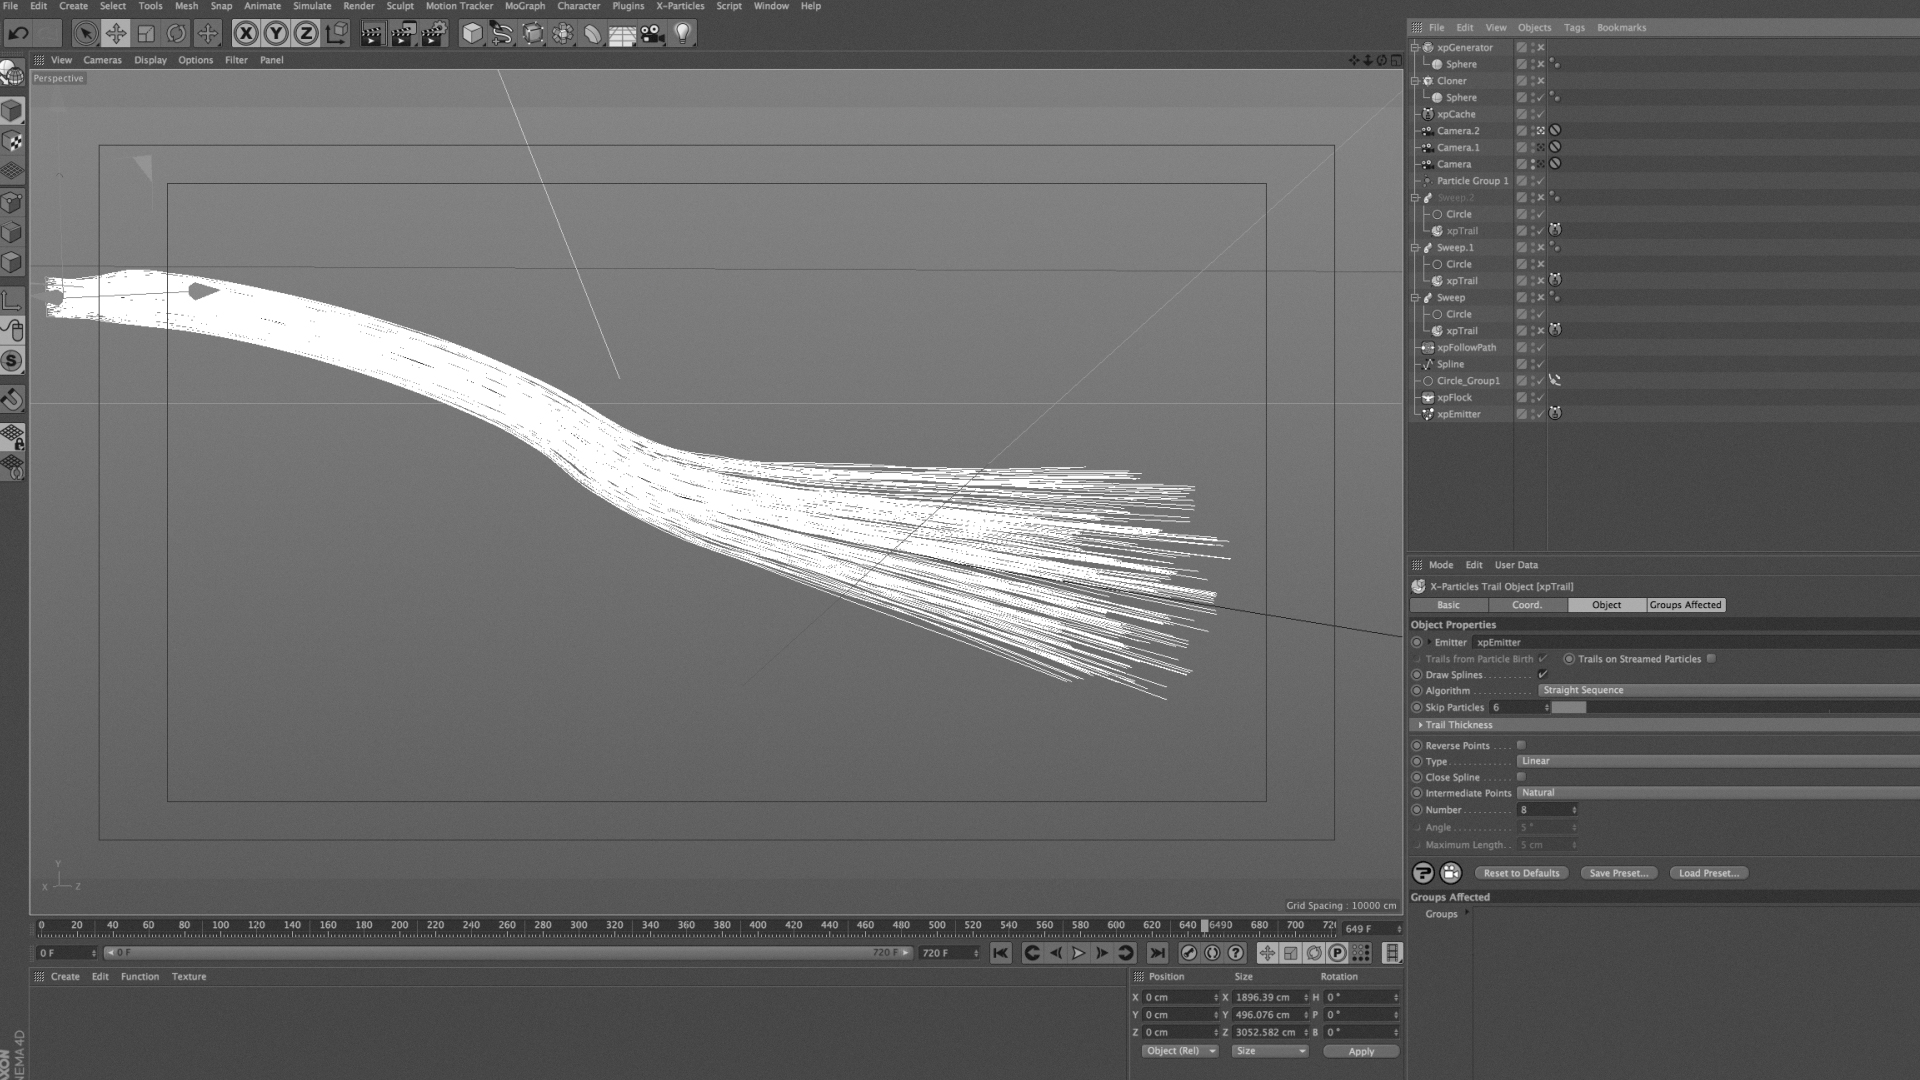Enable Reverse Points checkbox

(1521, 745)
